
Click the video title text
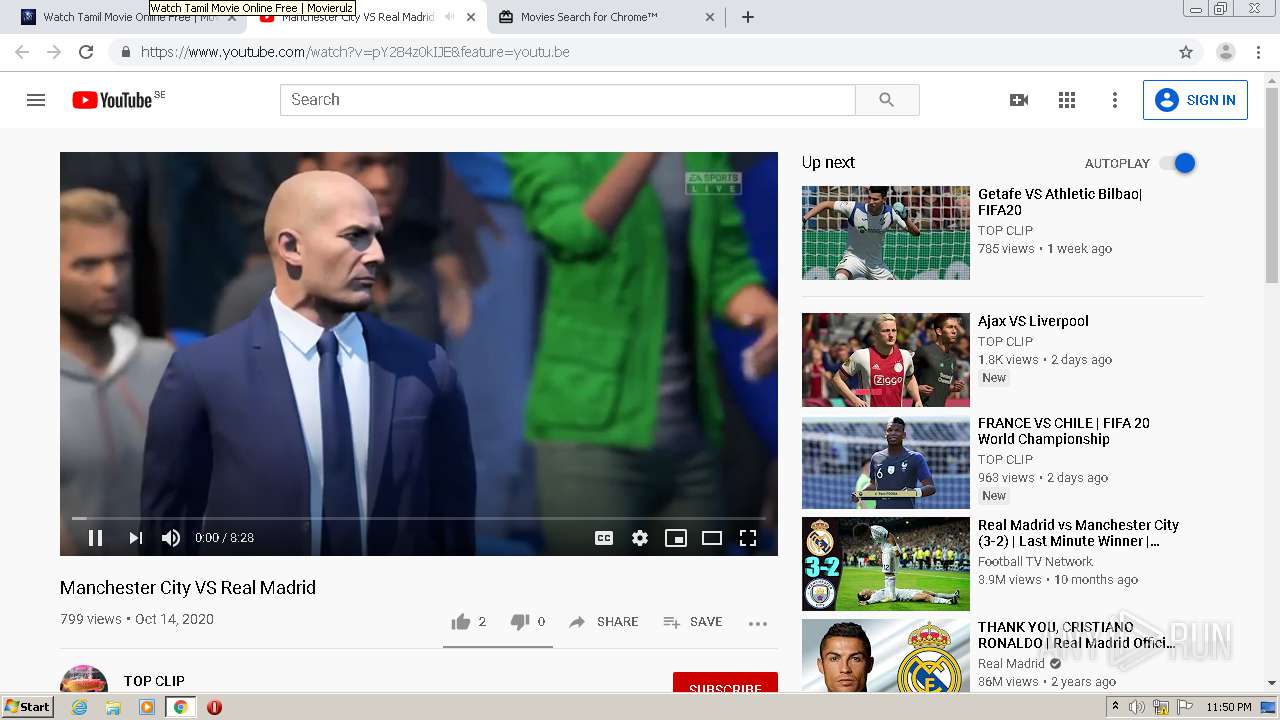[188, 588]
